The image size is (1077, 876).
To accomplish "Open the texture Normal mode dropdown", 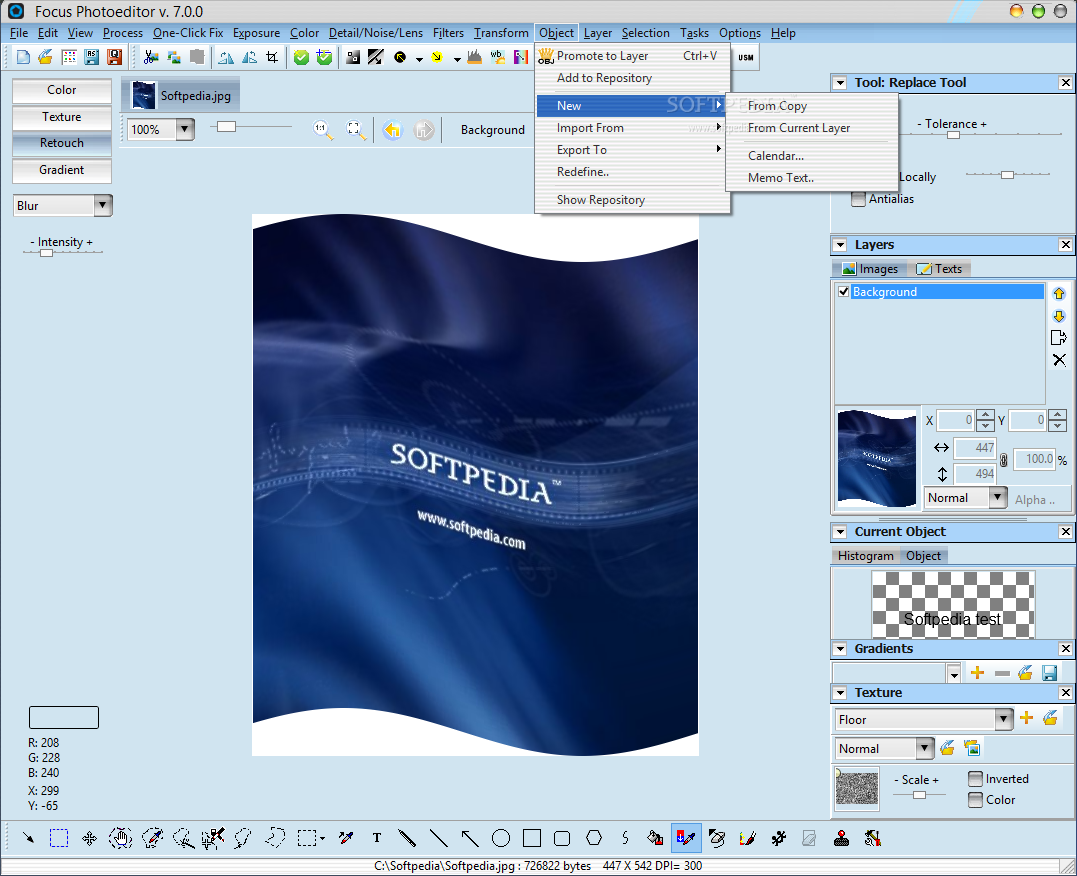I will pyautogui.click(x=925, y=748).
